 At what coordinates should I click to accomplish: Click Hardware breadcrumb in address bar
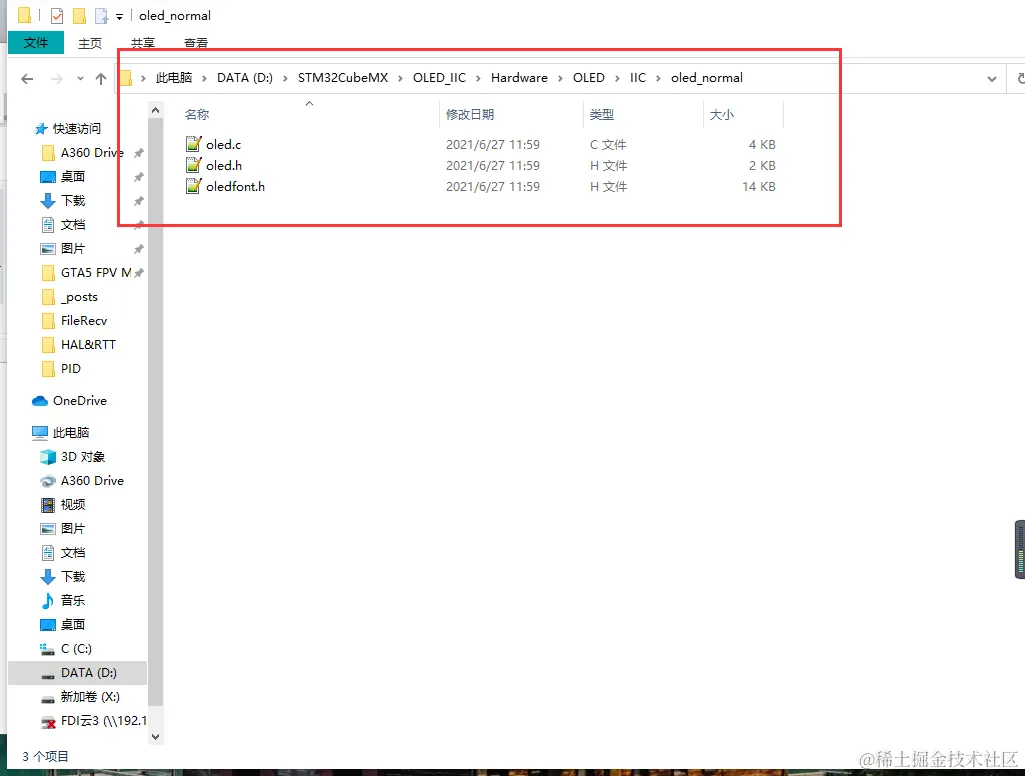(519, 78)
